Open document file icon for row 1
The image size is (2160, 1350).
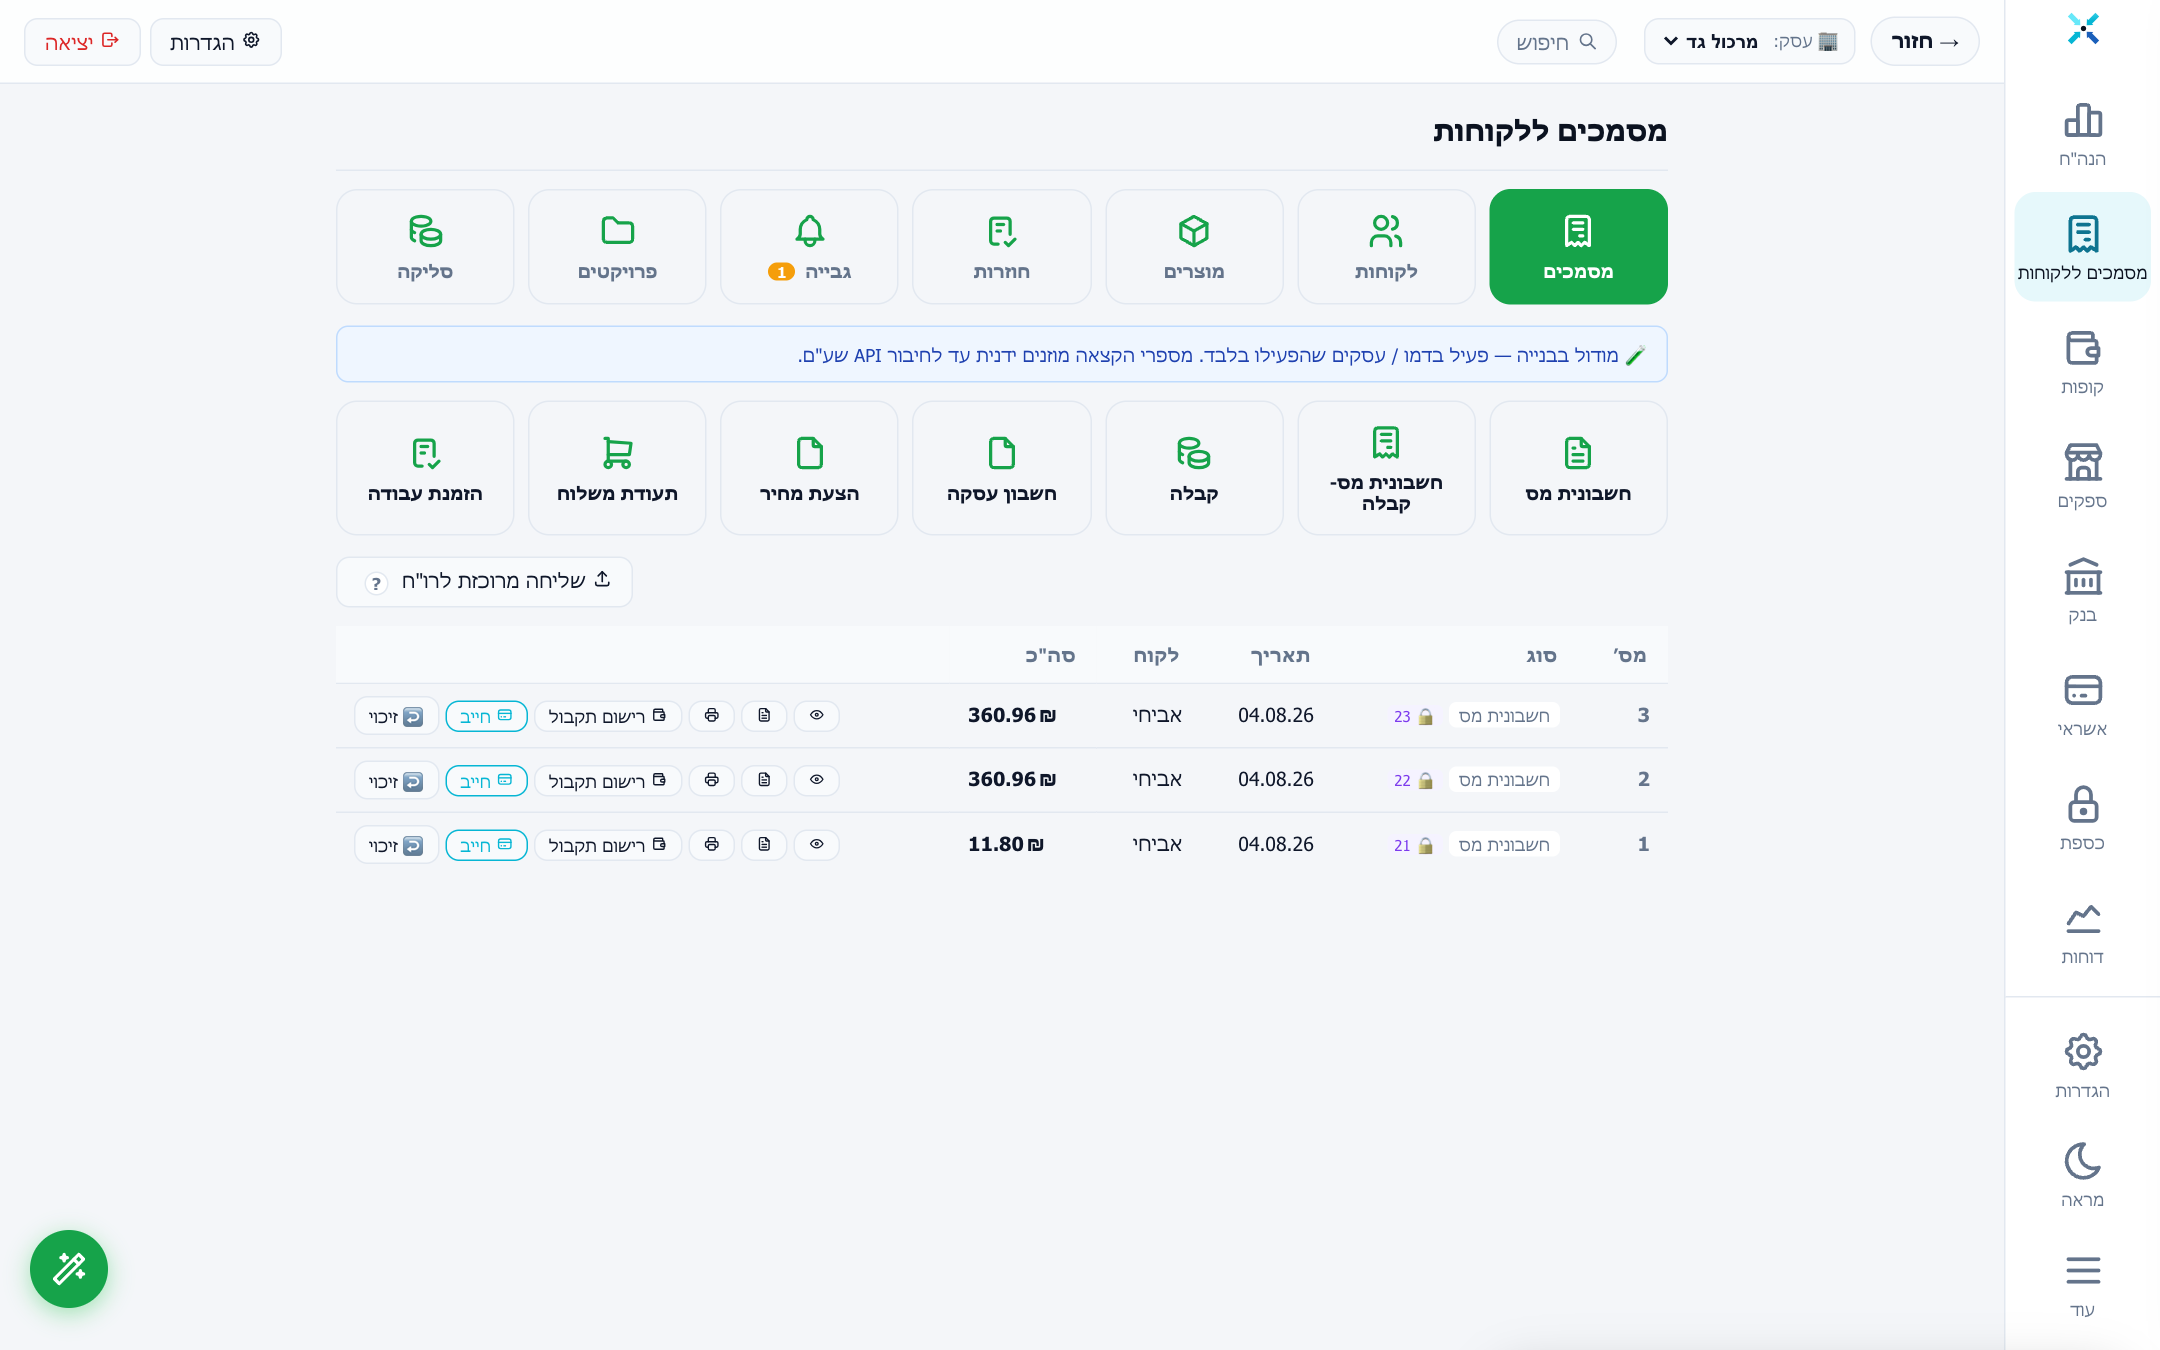point(764,845)
